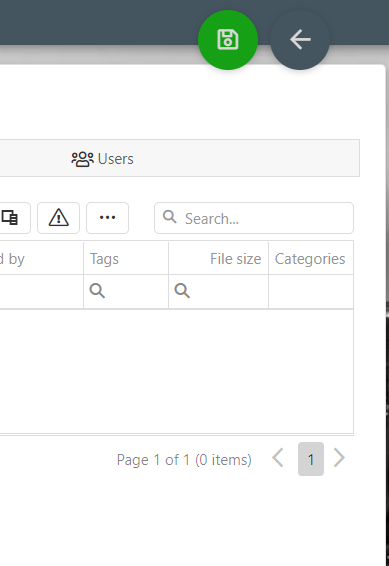Go to the next page chevron
Image resolution: width=389 pixels, height=566 pixels.
339,458
